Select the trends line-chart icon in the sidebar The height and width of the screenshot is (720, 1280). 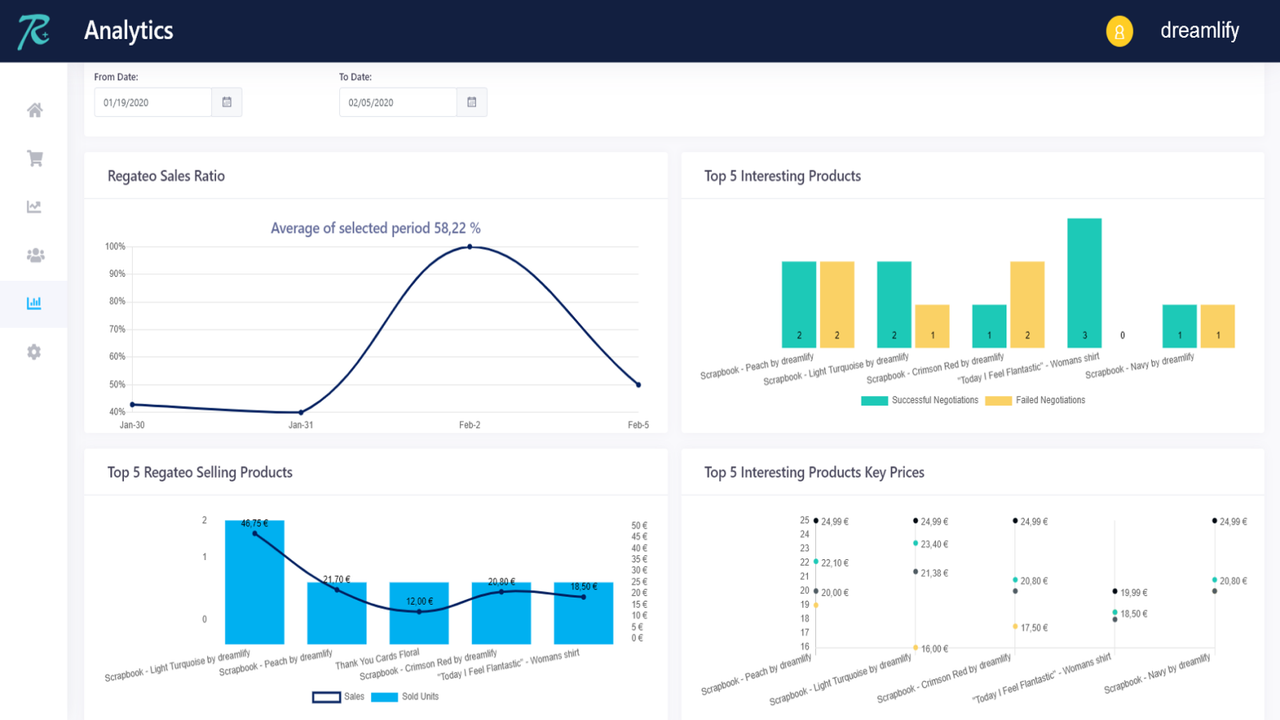point(33,207)
